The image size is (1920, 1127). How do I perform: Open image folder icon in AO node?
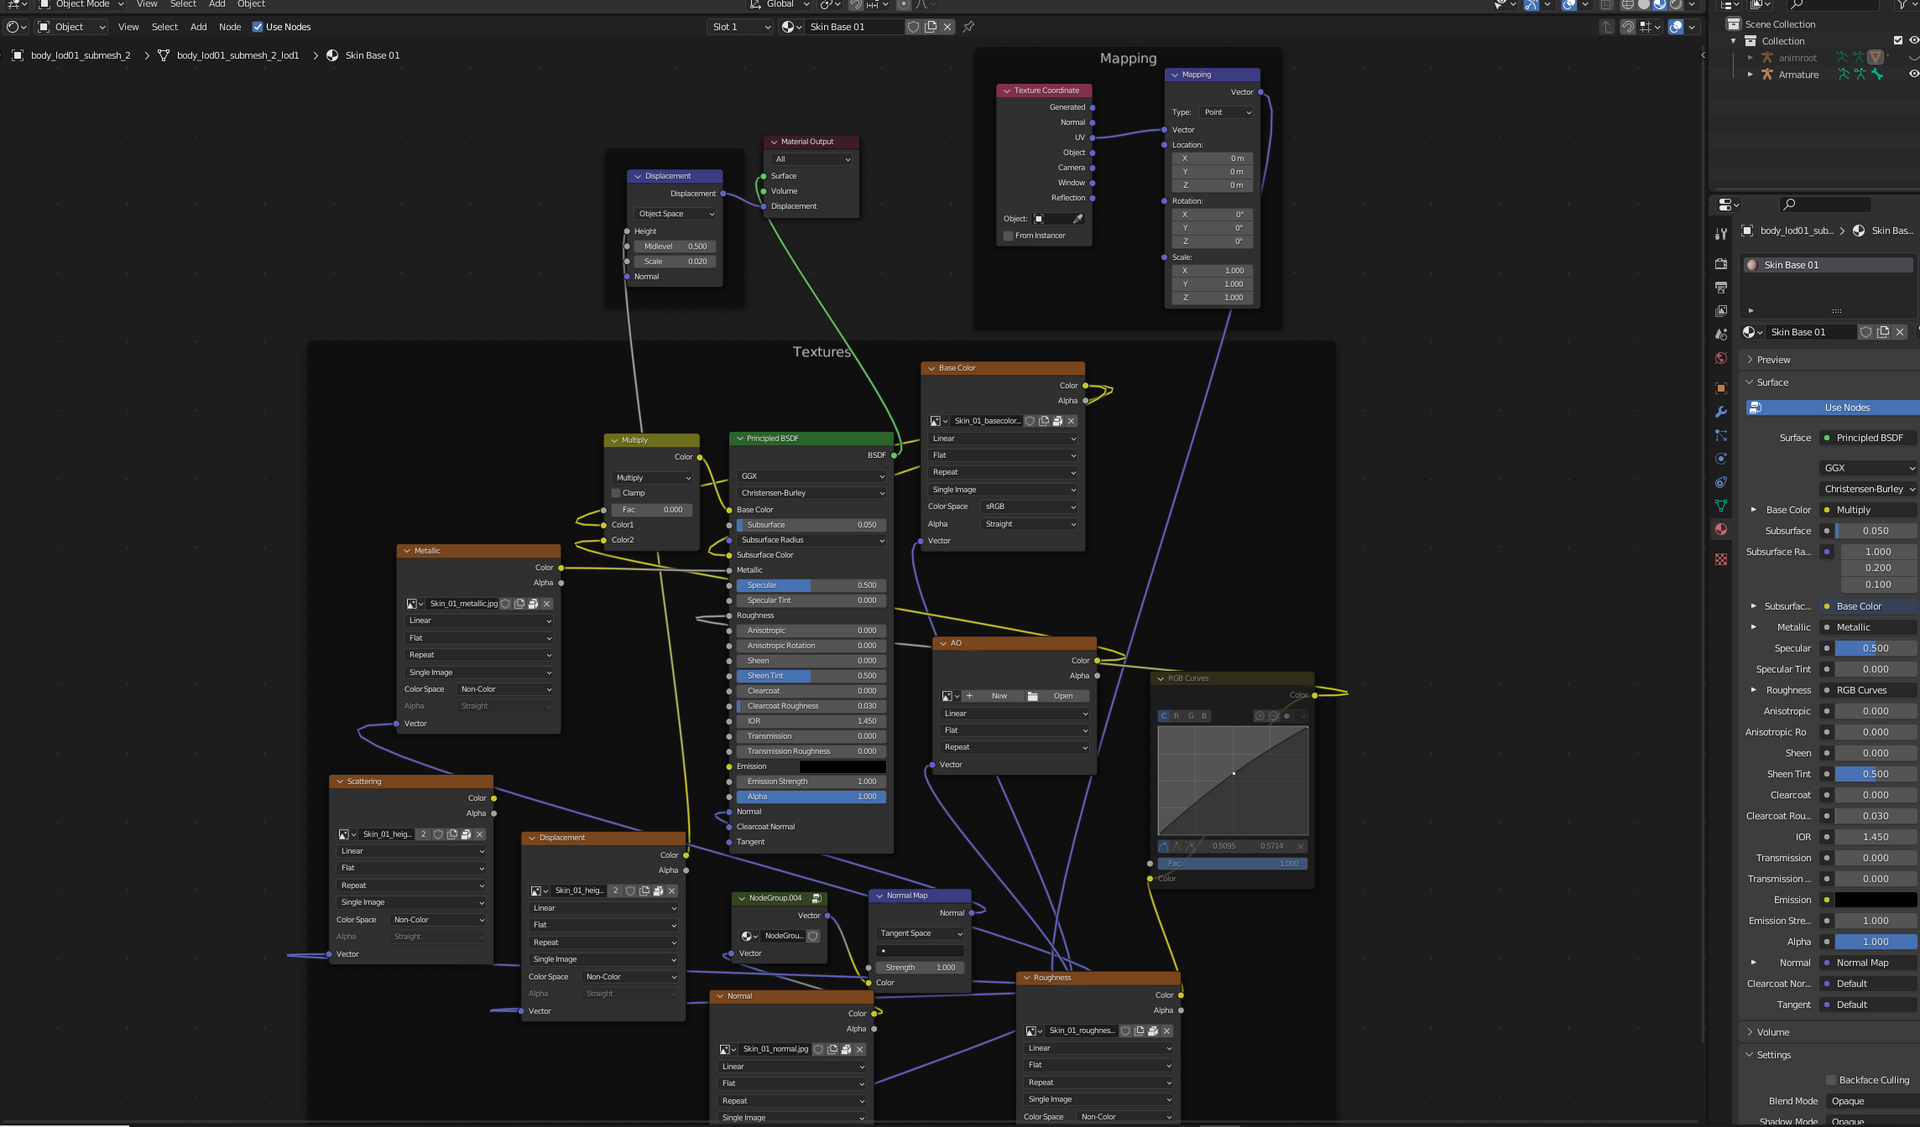pyautogui.click(x=1033, y=696)
